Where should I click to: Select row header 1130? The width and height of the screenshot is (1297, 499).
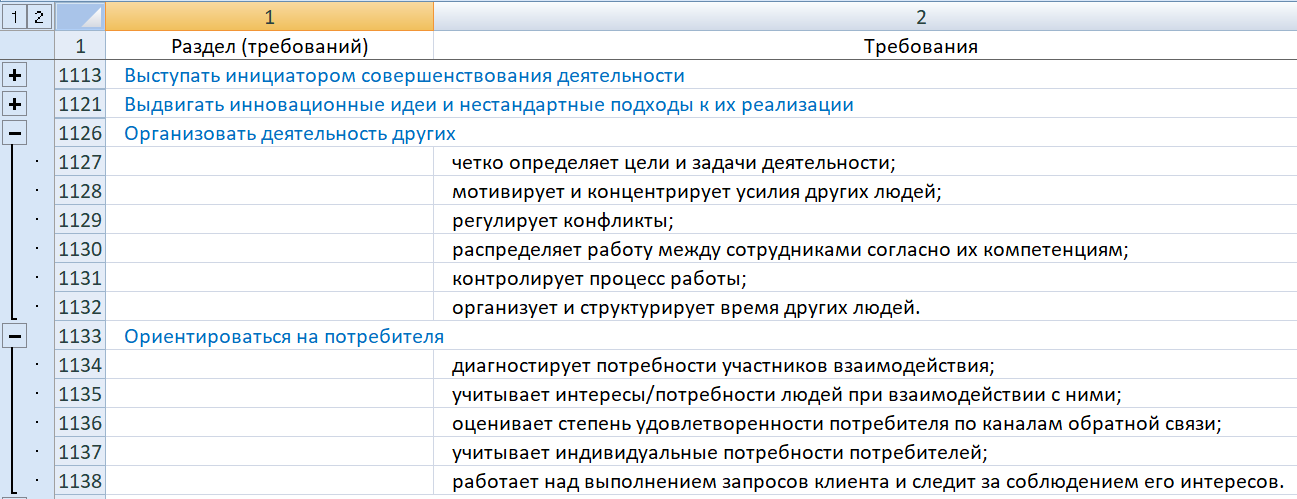point(81,250)
